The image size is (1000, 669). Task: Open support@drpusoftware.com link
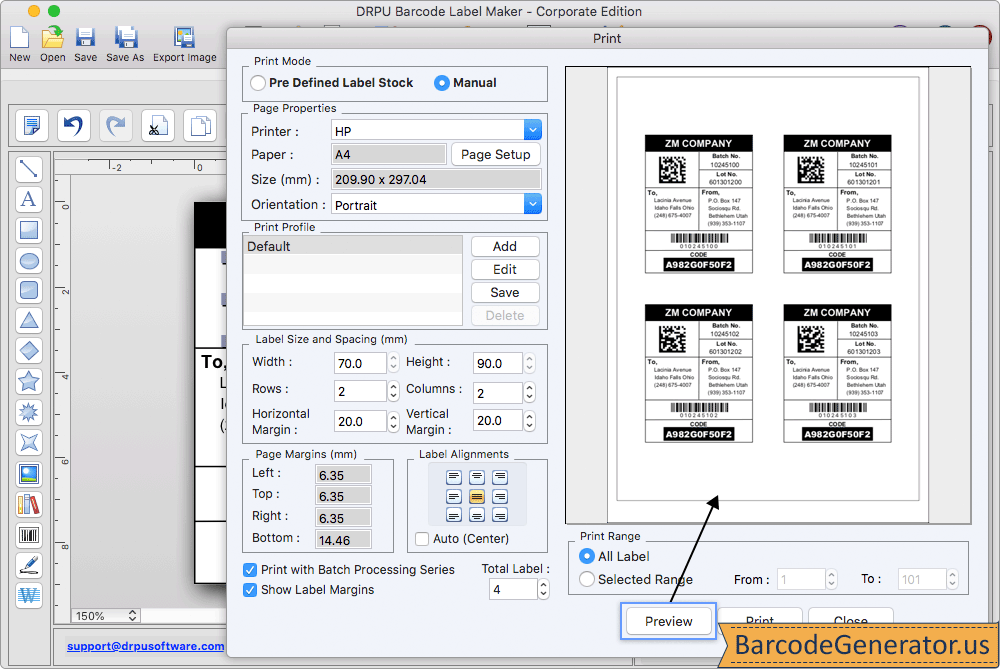(145, 646)
